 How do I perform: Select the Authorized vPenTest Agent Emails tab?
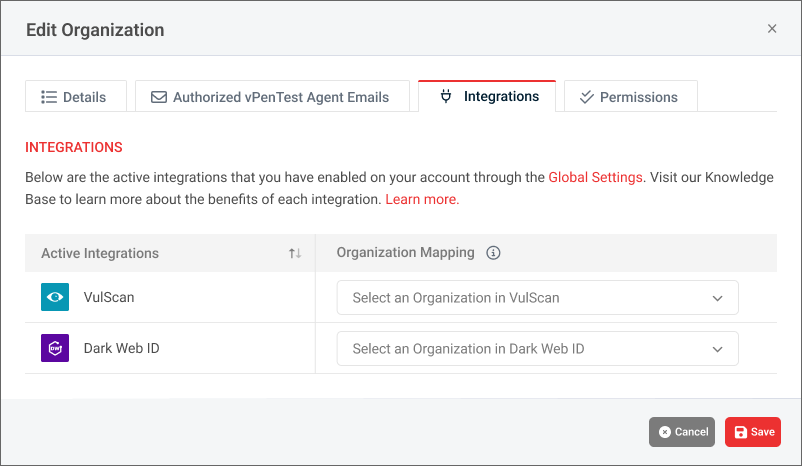click(272, 97)
